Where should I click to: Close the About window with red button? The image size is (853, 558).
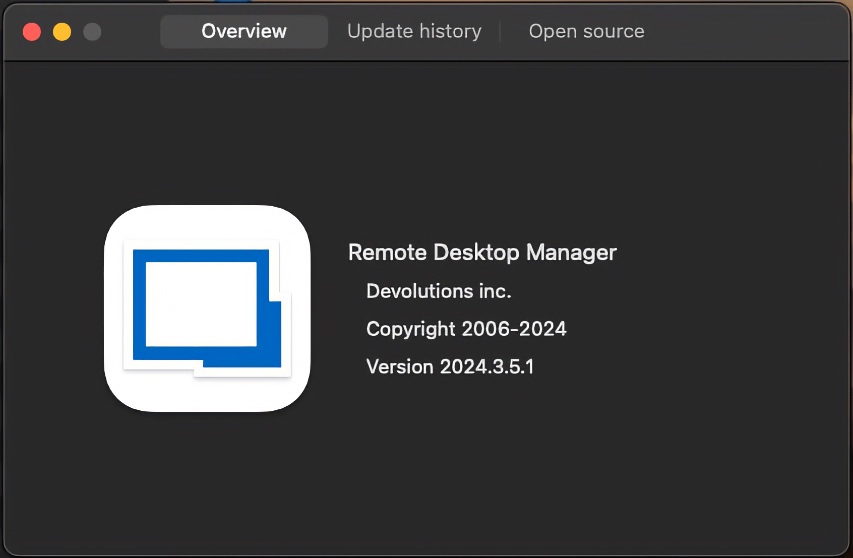[32, 32]
